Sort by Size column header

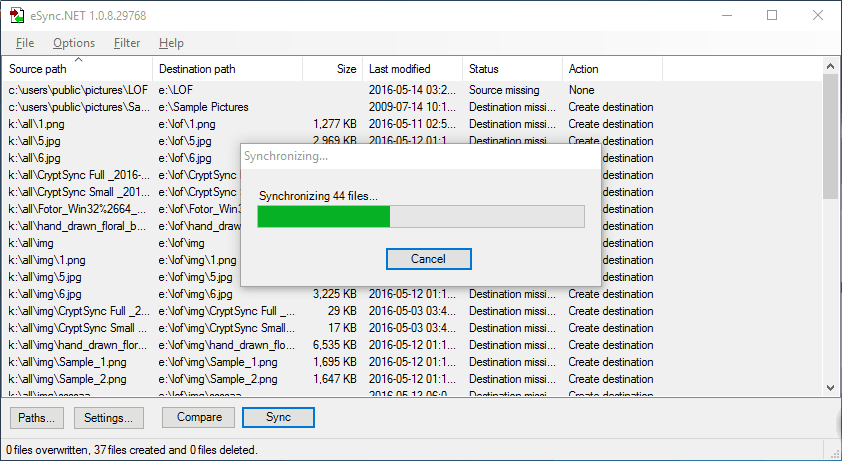point(332,69)
